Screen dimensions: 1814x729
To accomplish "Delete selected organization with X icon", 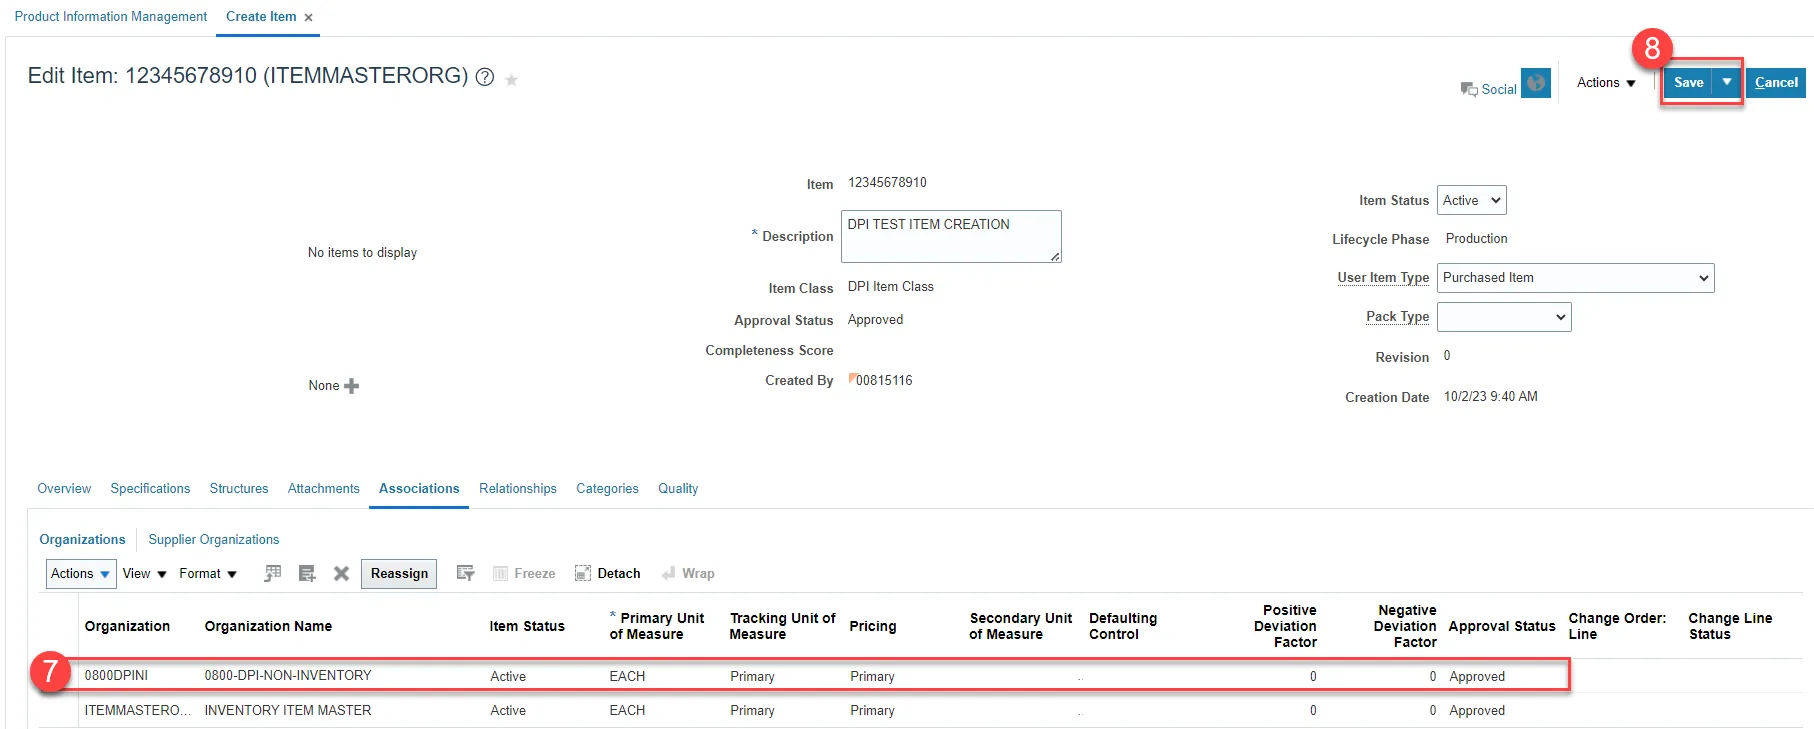I will click(341, 573).
